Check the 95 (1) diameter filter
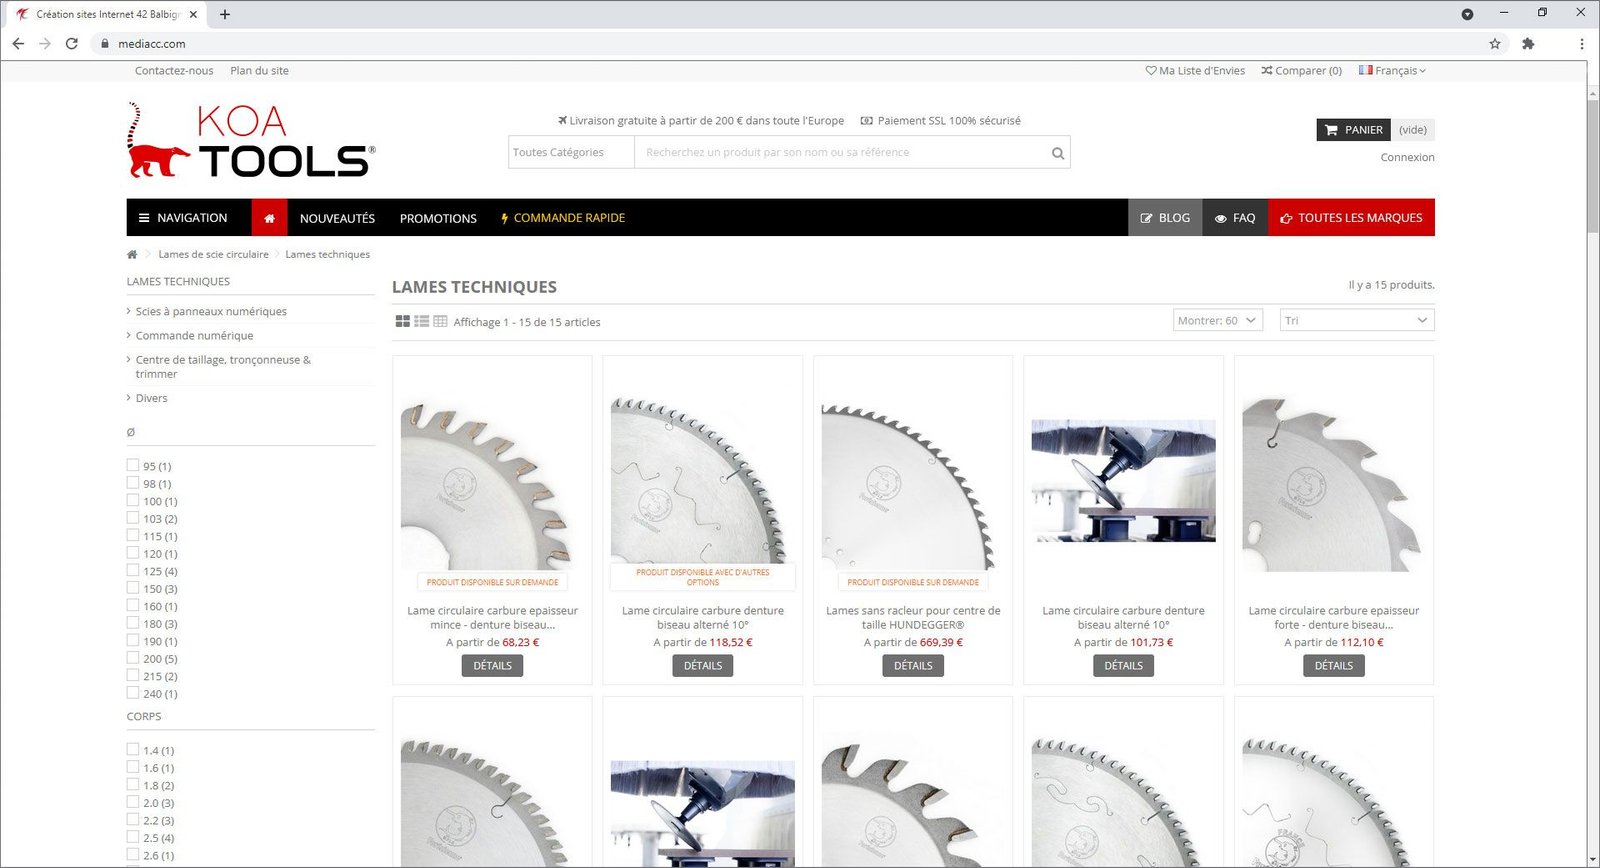The height and width of the screenshot is (868, 1600). tap(133, 465)
